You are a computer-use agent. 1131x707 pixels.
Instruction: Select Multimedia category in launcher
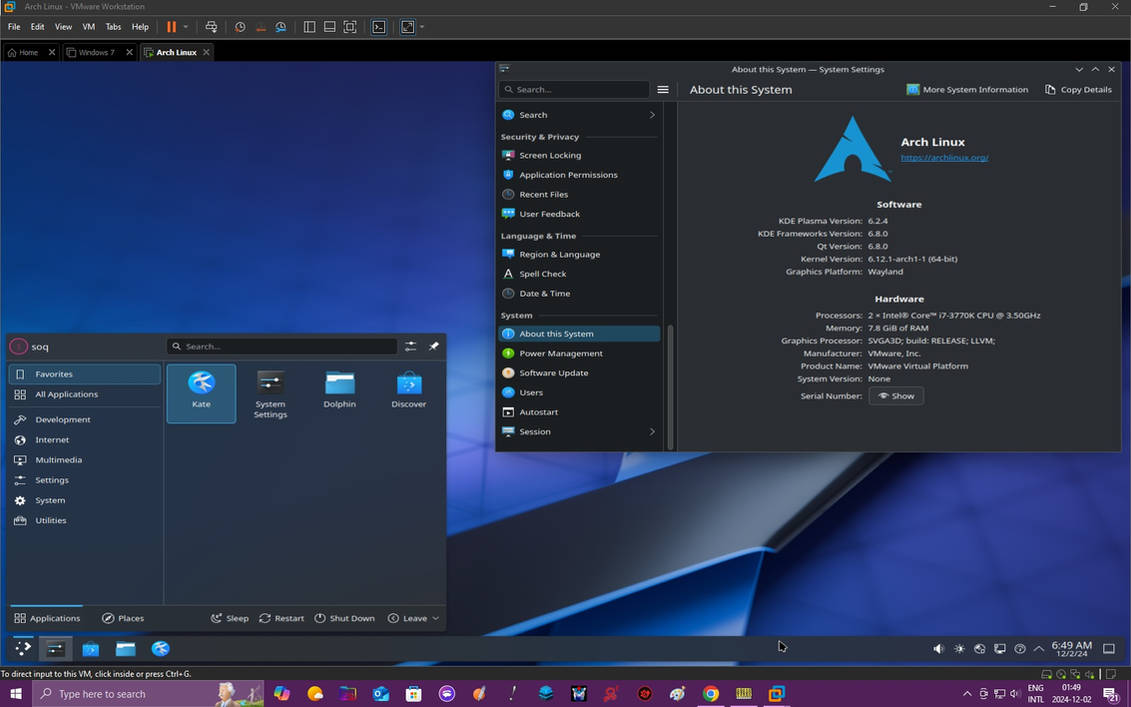tap(85, 460)
